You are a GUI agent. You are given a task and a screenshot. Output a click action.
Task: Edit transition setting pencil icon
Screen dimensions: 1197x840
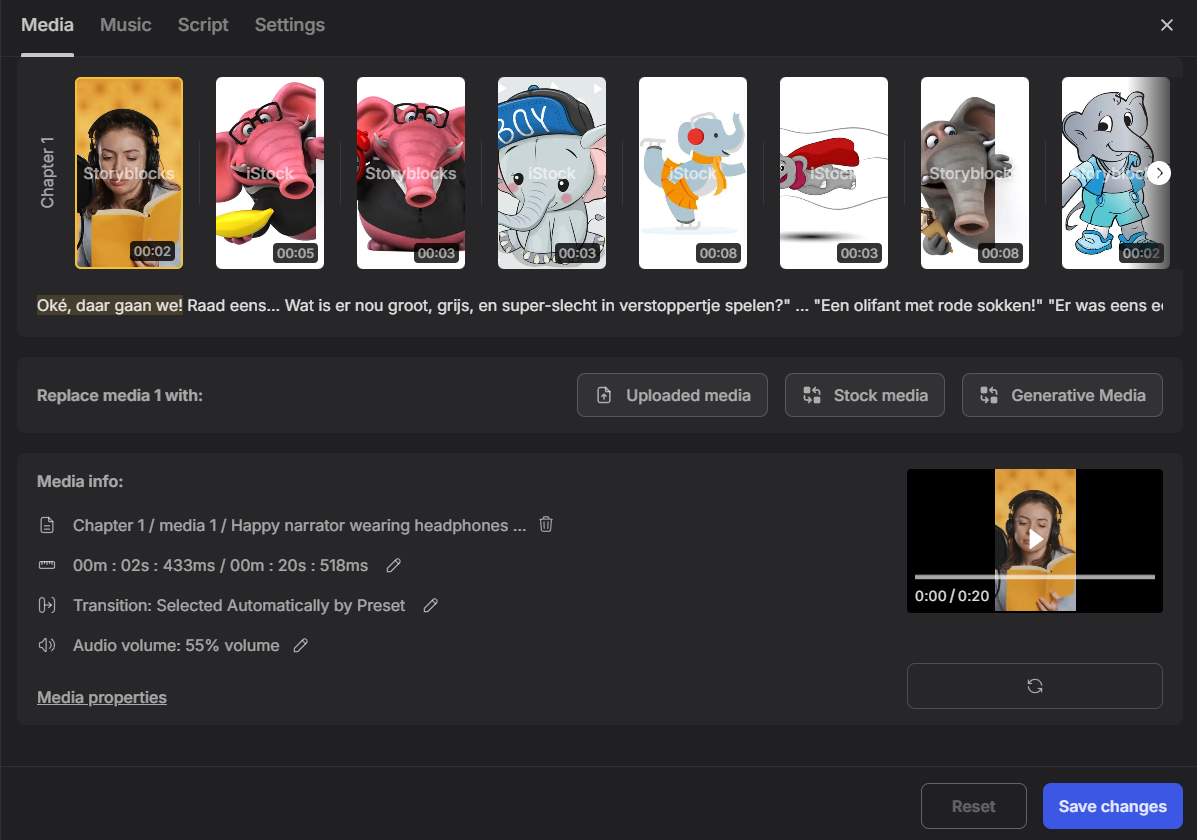click(x=431, y=606)
